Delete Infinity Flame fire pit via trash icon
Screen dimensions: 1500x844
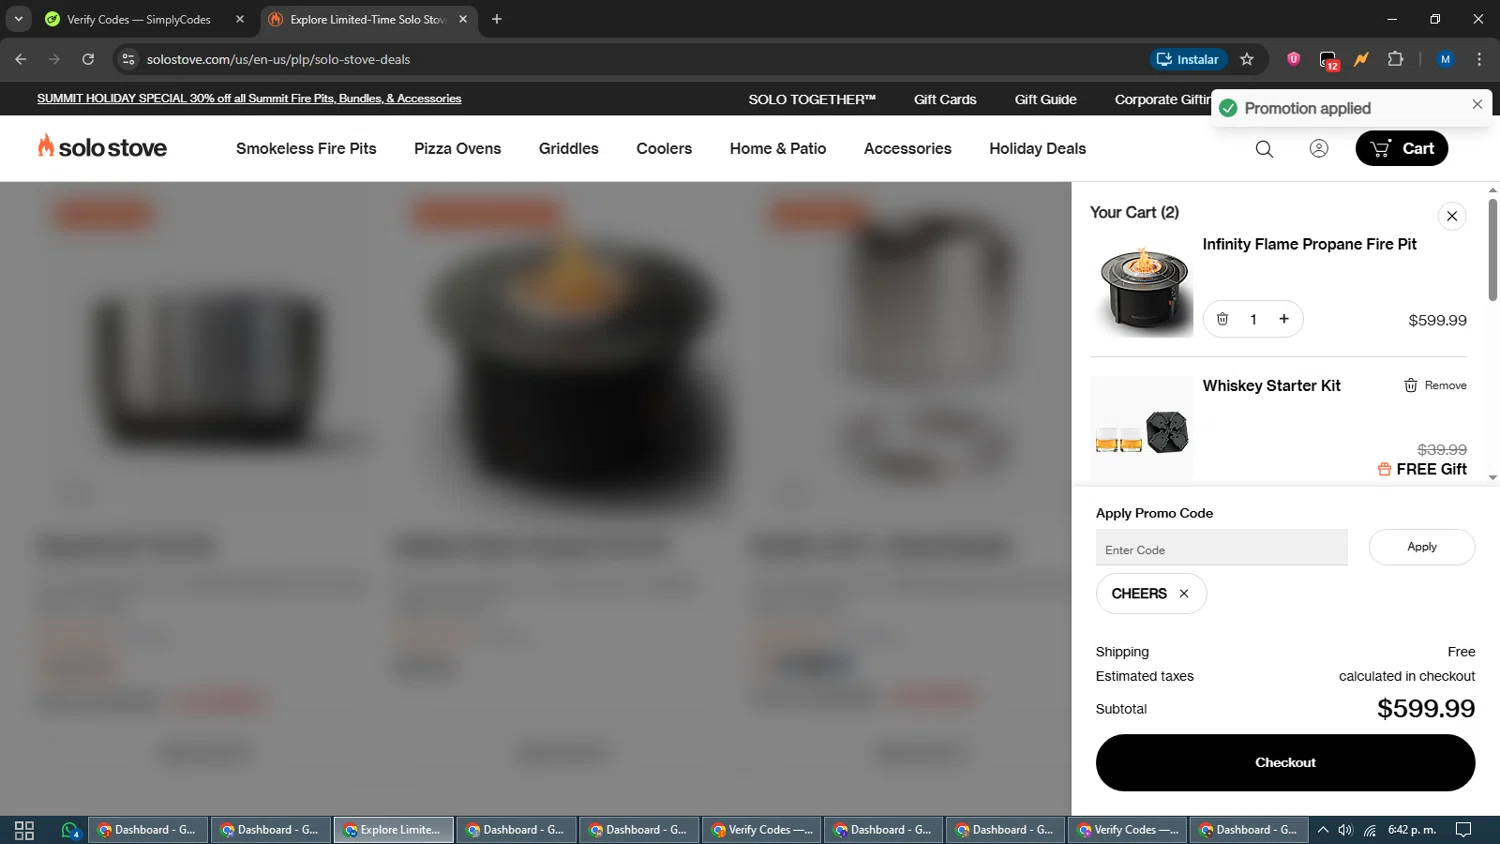(x=1222, y=319)
